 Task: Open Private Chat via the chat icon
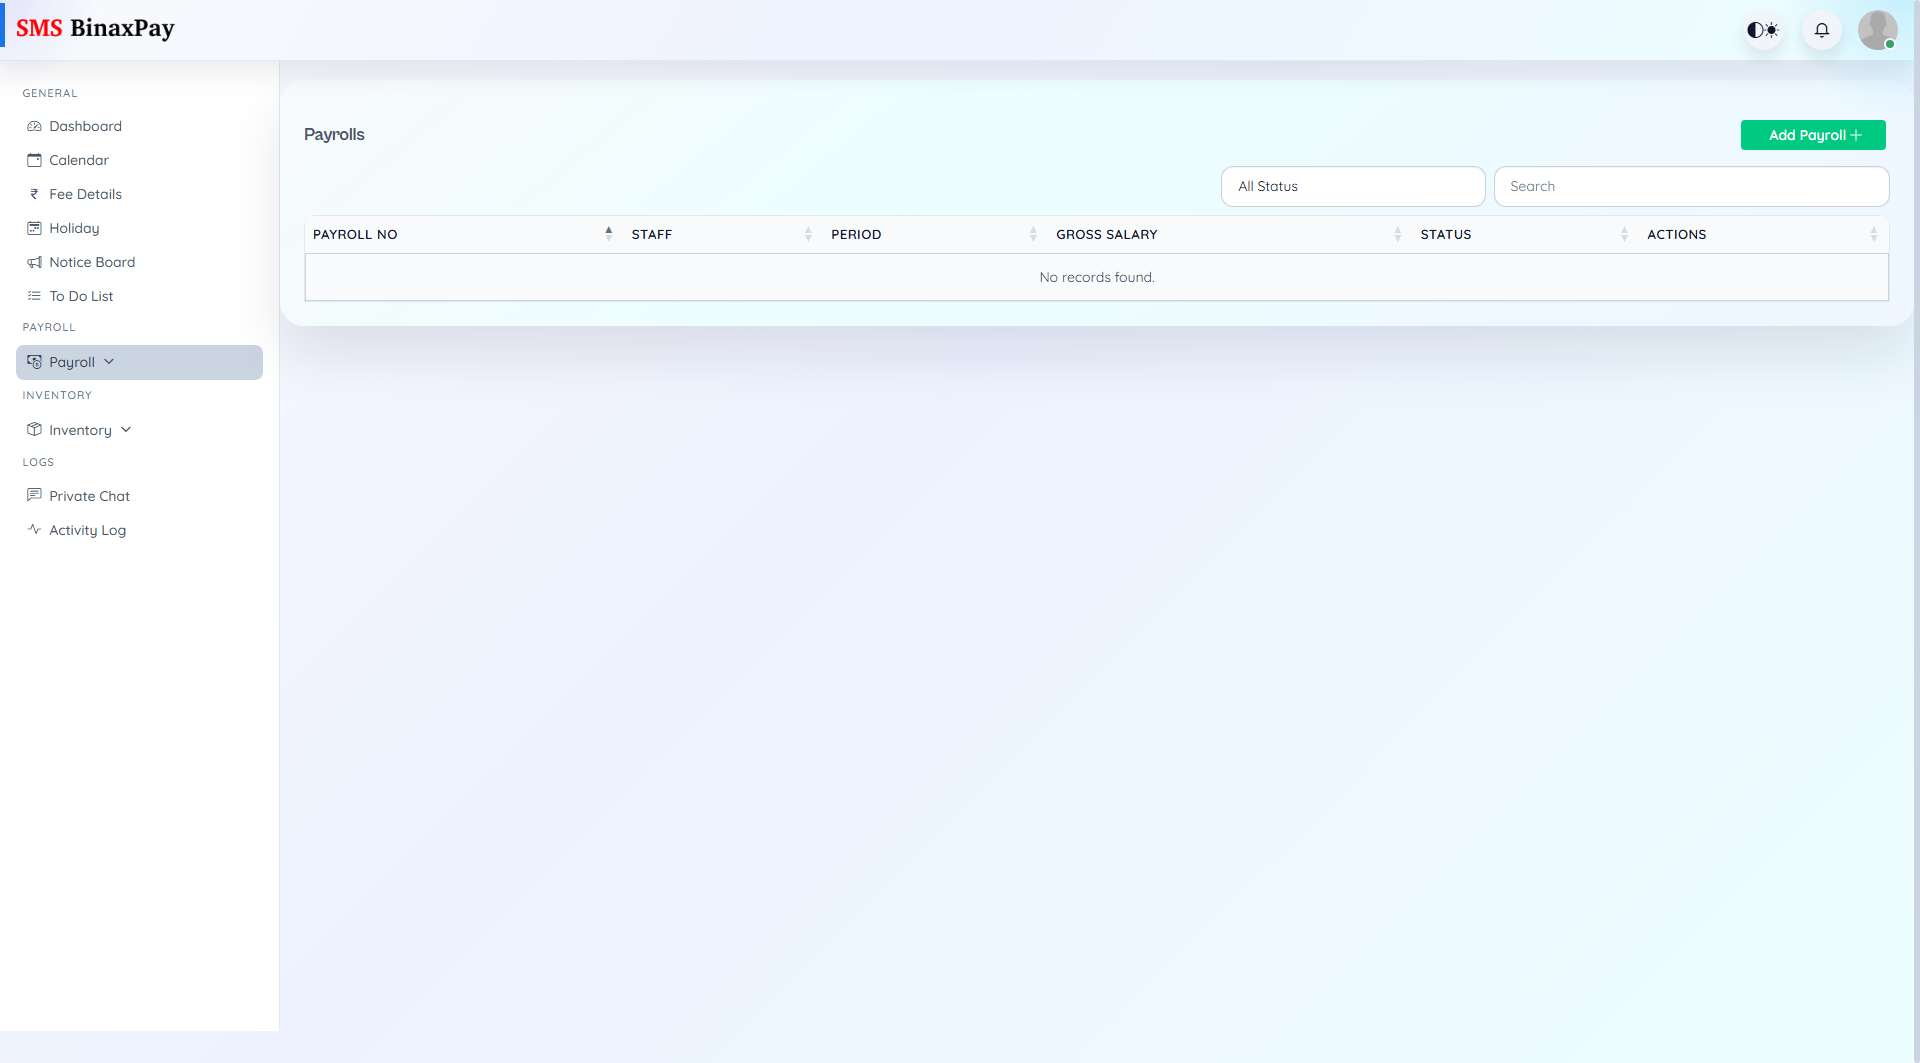(35, 495)
